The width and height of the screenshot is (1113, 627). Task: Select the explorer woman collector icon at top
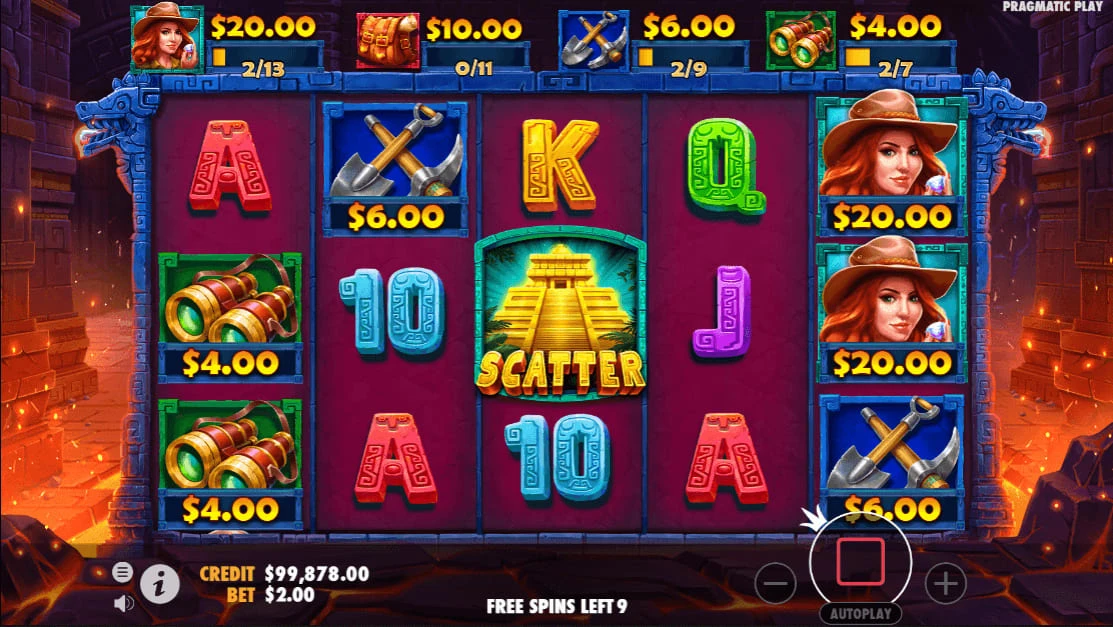(x=167, y=38)
